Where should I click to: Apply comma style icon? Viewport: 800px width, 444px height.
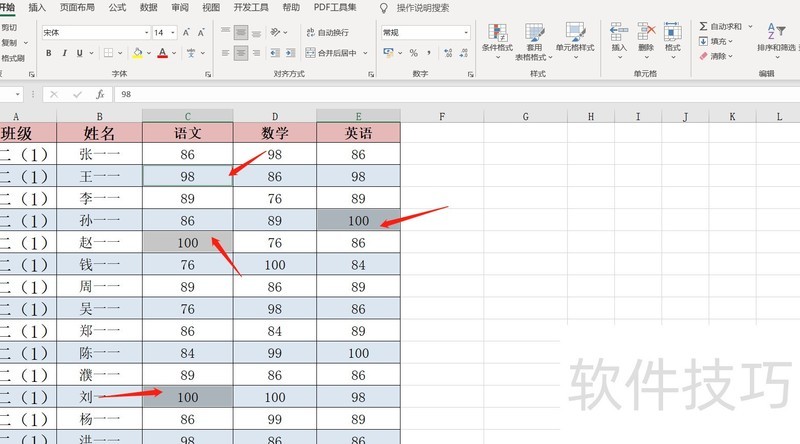(429, 53)
